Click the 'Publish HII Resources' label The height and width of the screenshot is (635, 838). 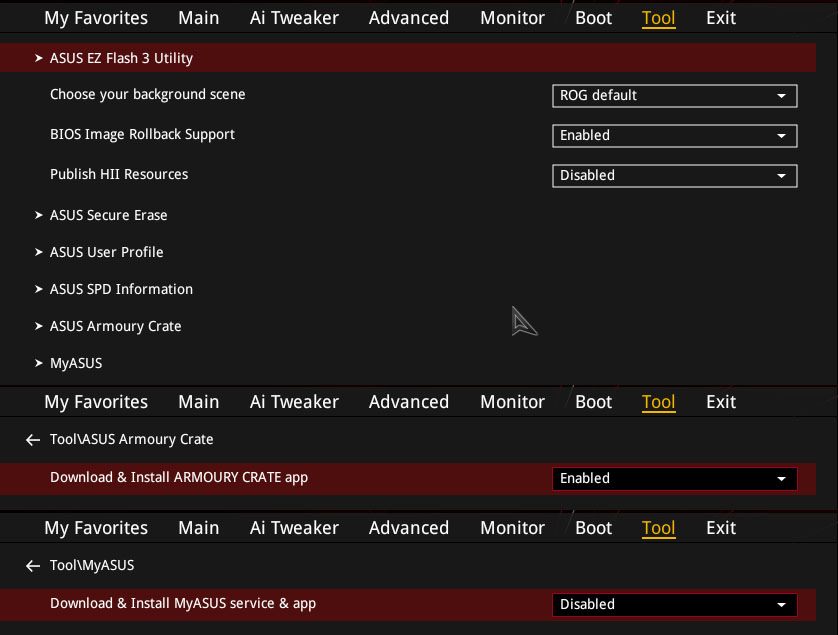click(x=119, y=174)
